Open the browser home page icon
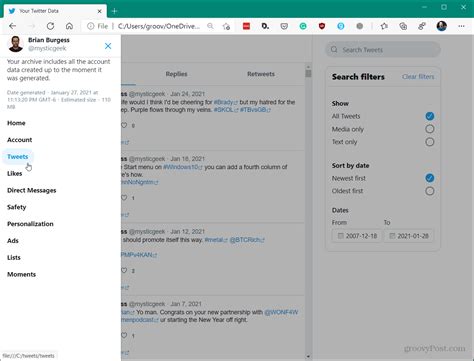The height and width of the screenshot is (361, 474). coord(69,26)
